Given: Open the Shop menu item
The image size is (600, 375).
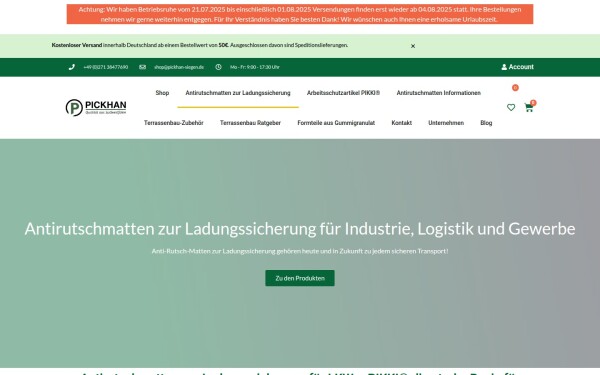Looking at the screenshot, I should click(162, 93).
